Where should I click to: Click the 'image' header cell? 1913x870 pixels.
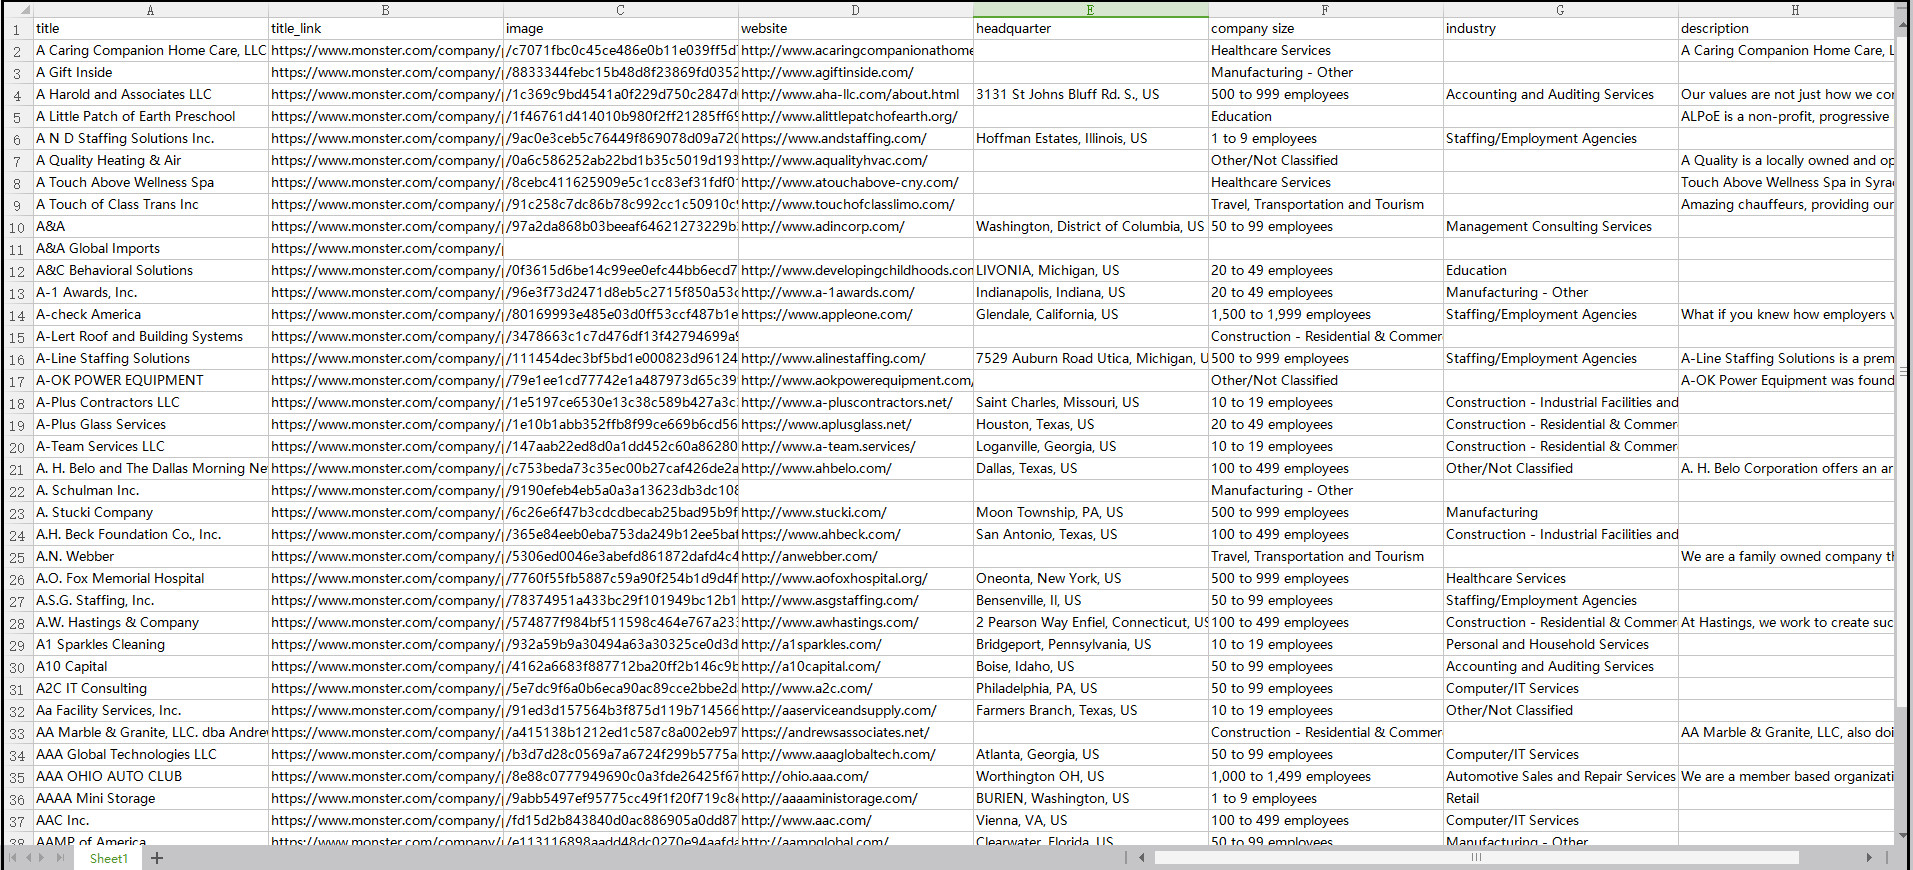[x=620, y=29]
